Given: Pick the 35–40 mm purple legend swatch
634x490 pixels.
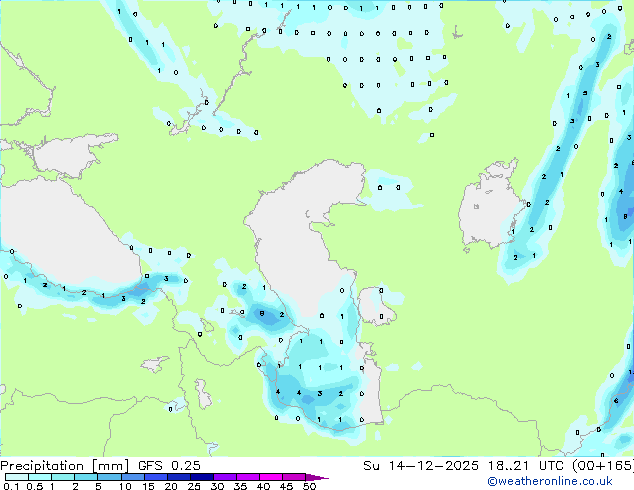Looking at the screenshot, I should pyautogui.click(x=248, y=477).
